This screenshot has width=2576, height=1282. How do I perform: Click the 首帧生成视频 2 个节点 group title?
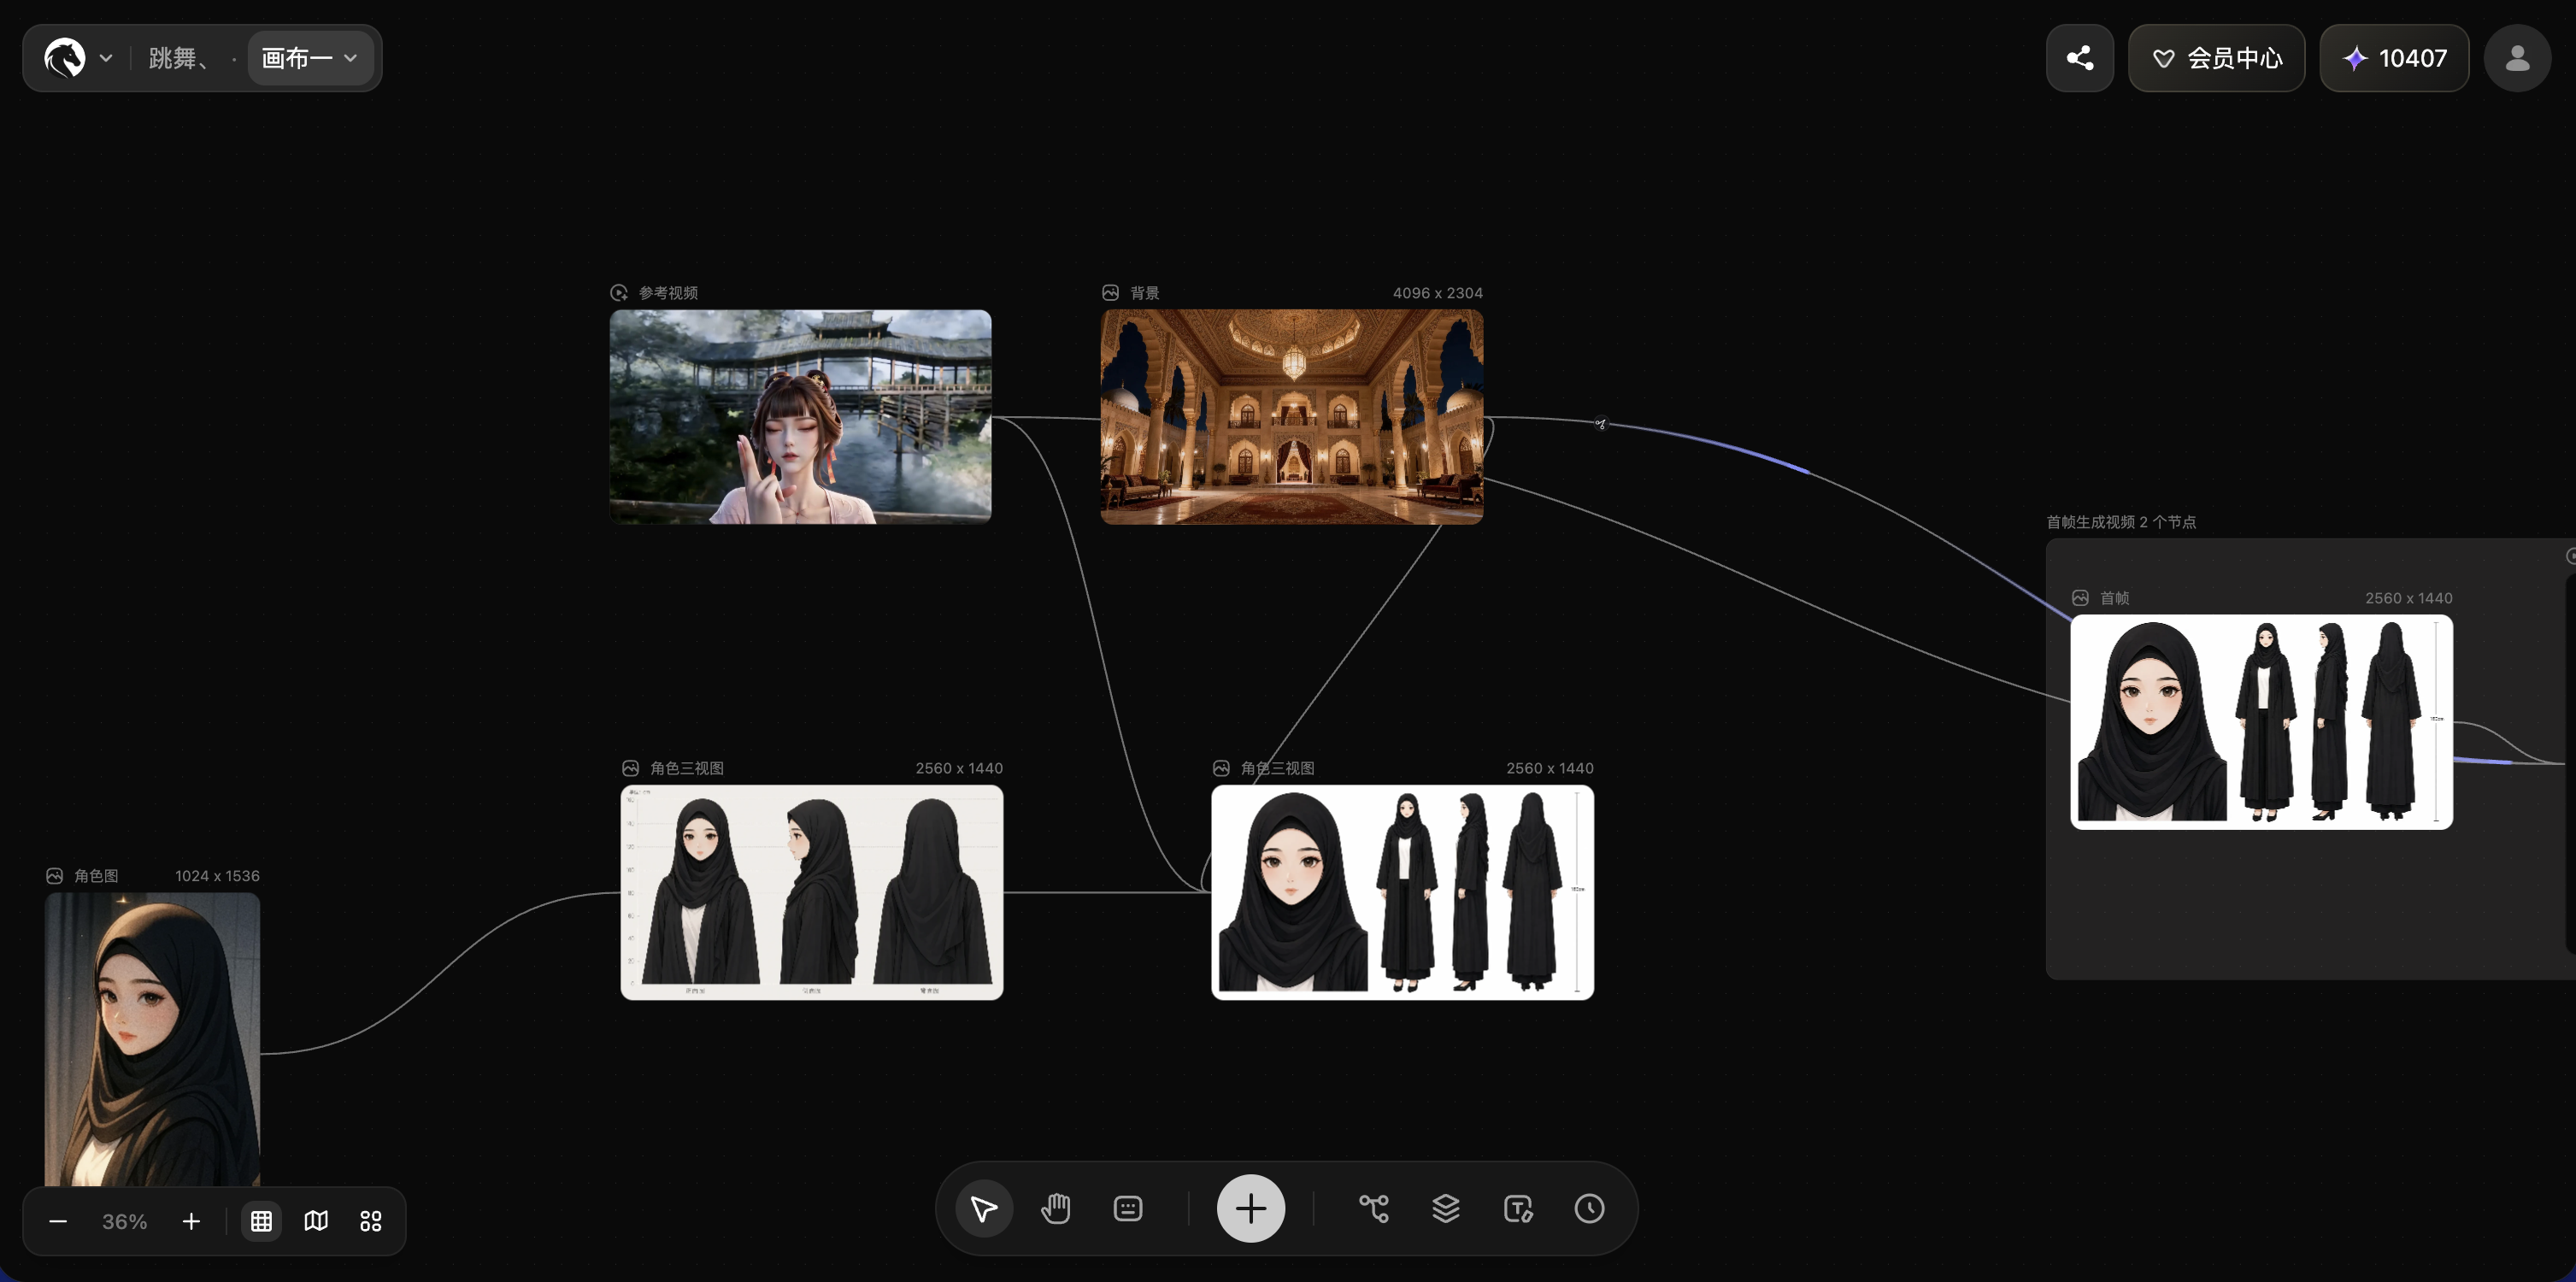tap(2121, 522)
